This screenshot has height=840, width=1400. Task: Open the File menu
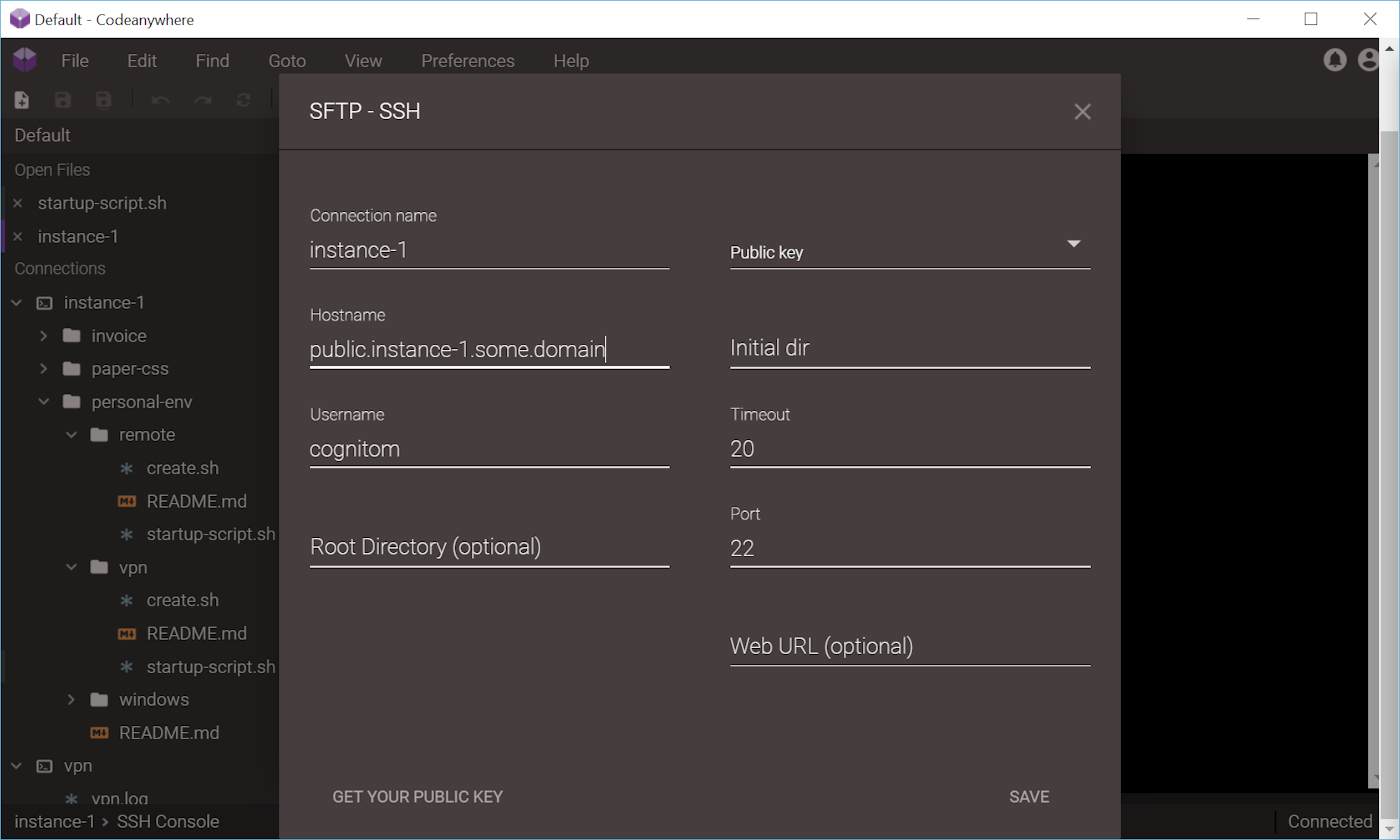[x=75, y=61]
